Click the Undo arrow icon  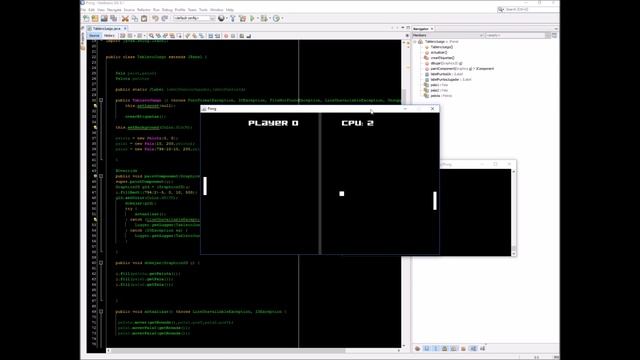(156, 18)
